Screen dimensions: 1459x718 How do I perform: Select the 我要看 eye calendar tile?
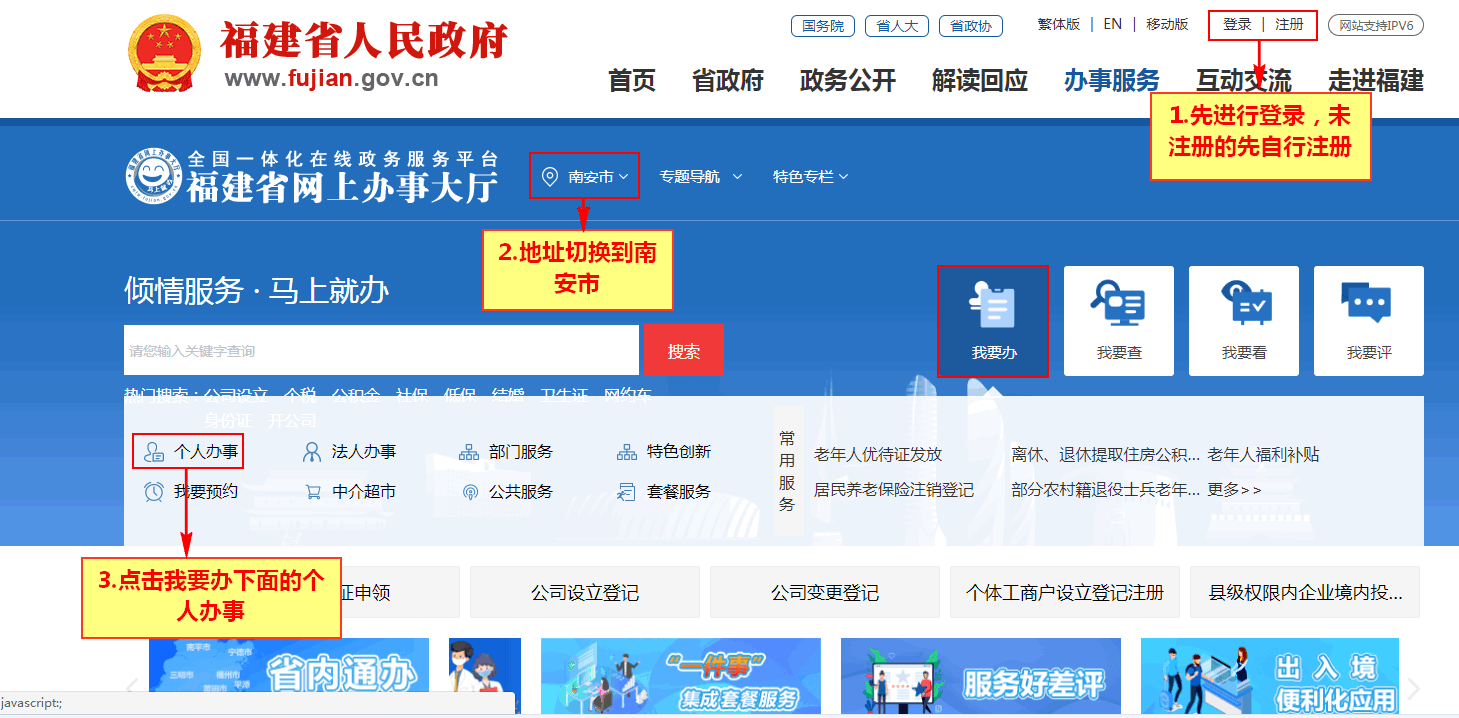(x=1244, y=321)
